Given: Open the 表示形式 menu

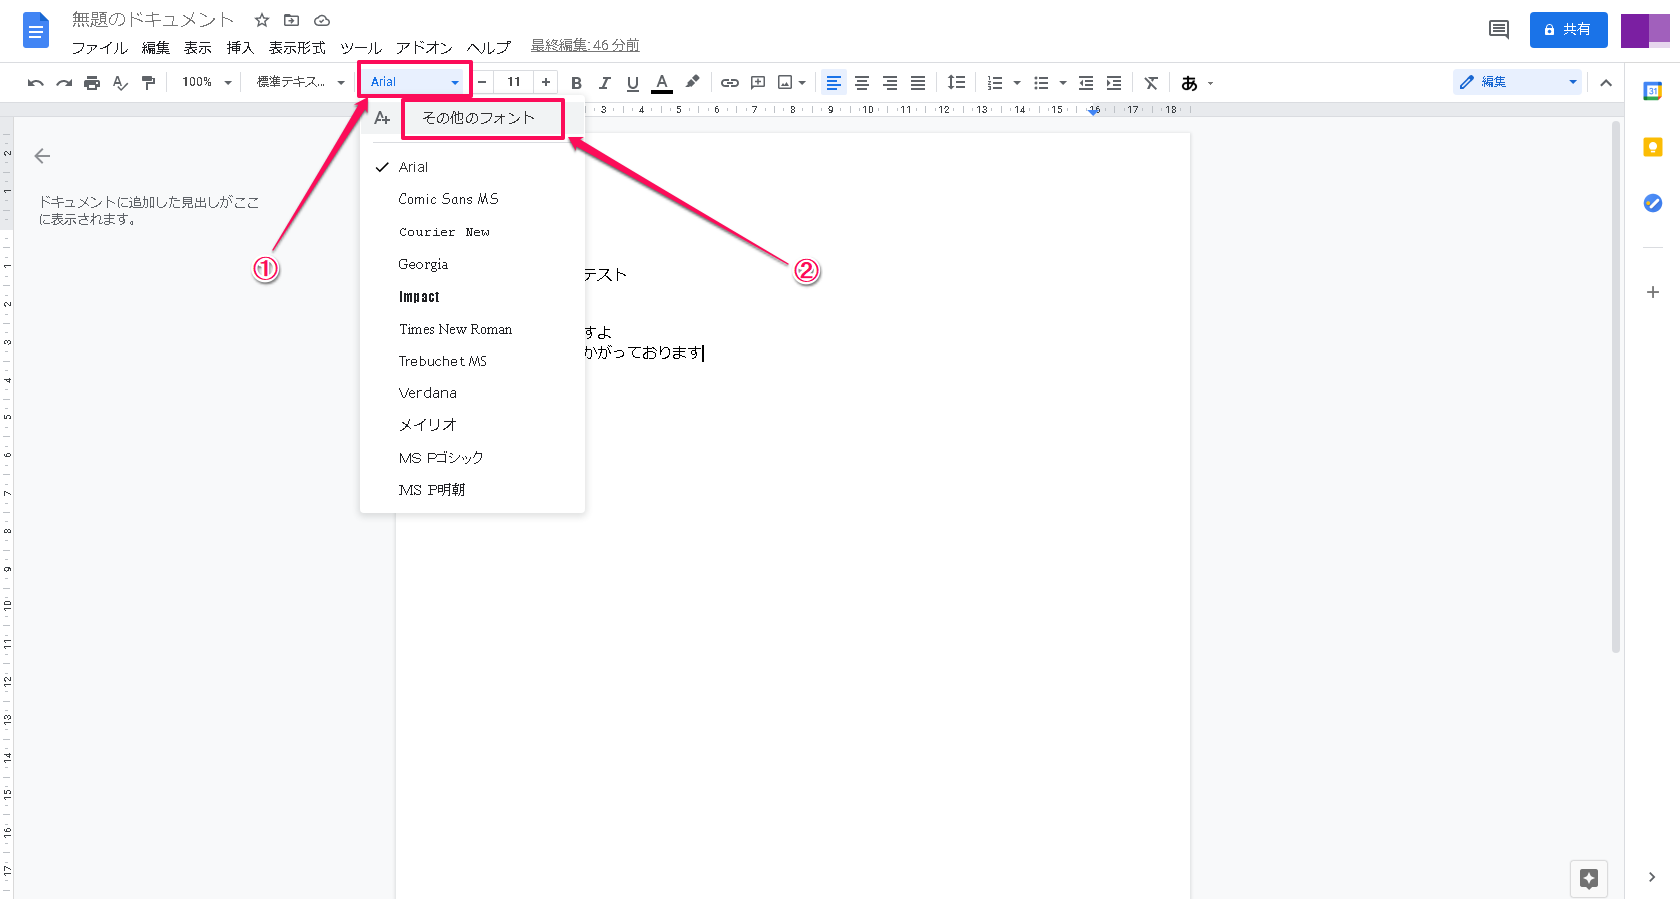Looking at the screenshot, I should click(297, 48).
